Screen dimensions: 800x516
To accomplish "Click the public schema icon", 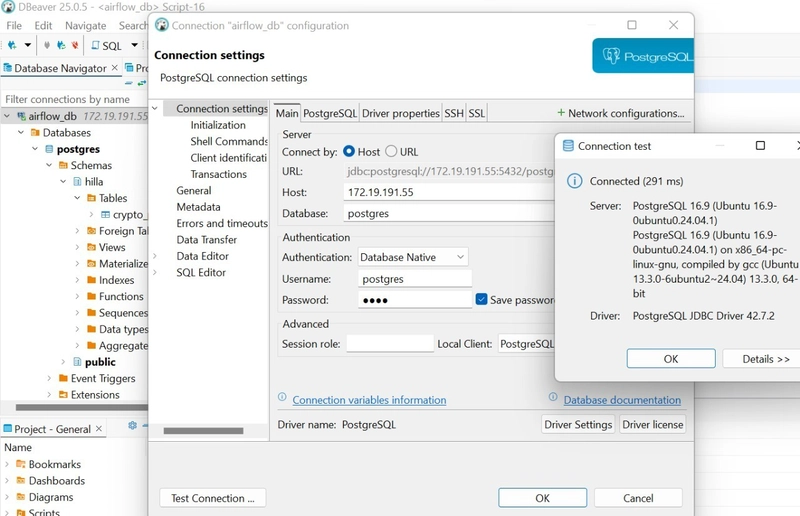I will (78, 362).
